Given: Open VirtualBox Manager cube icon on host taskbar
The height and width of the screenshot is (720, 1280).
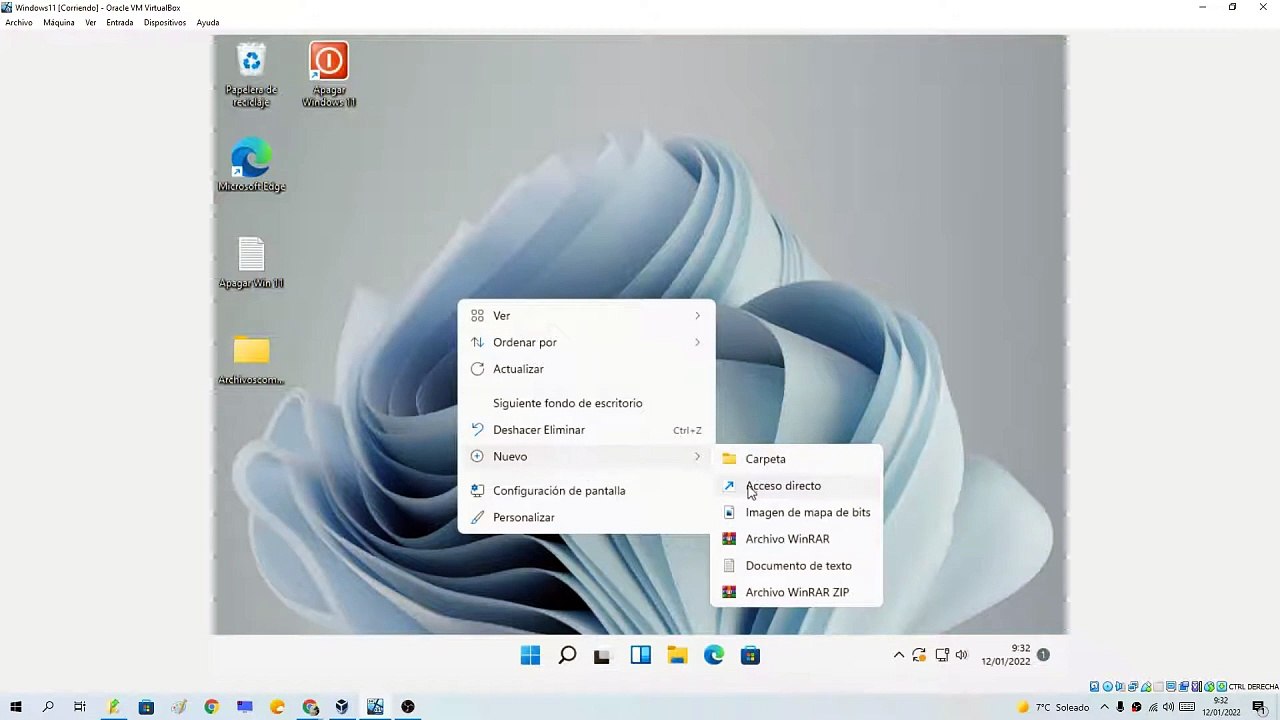Looking at the screenshot, I should point(342,707).
